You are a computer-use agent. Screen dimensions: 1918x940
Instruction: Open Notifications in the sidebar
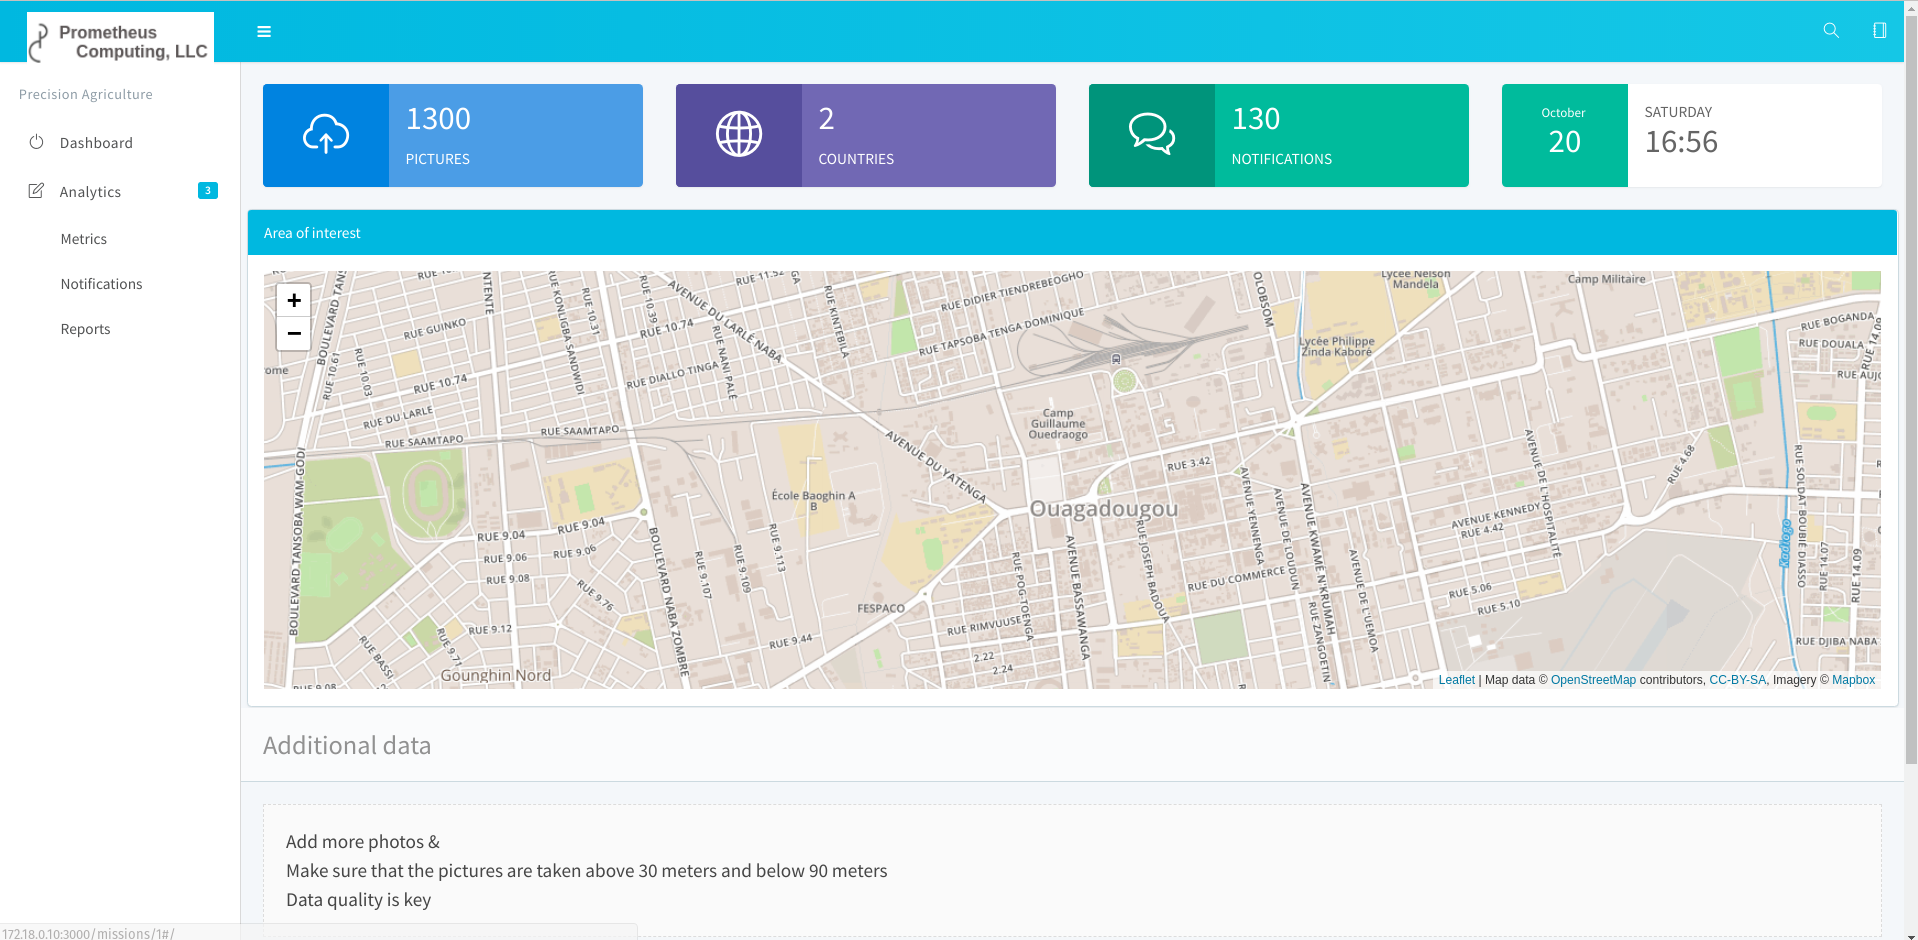[x=101, y=284]
